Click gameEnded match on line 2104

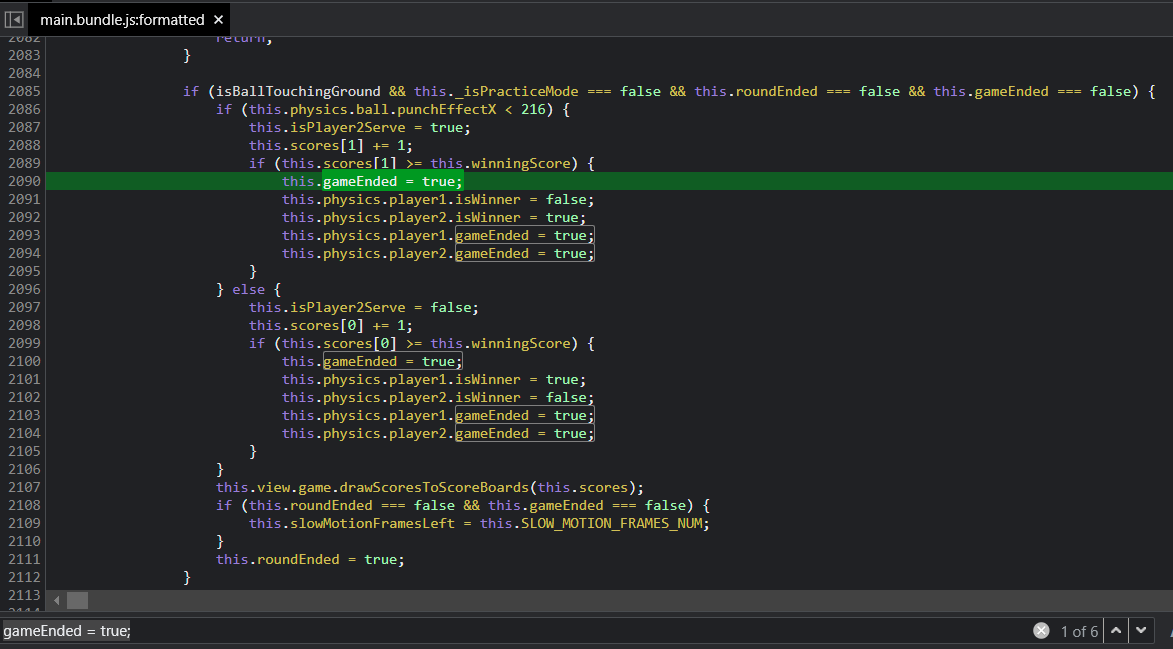[x=524, y=433]
